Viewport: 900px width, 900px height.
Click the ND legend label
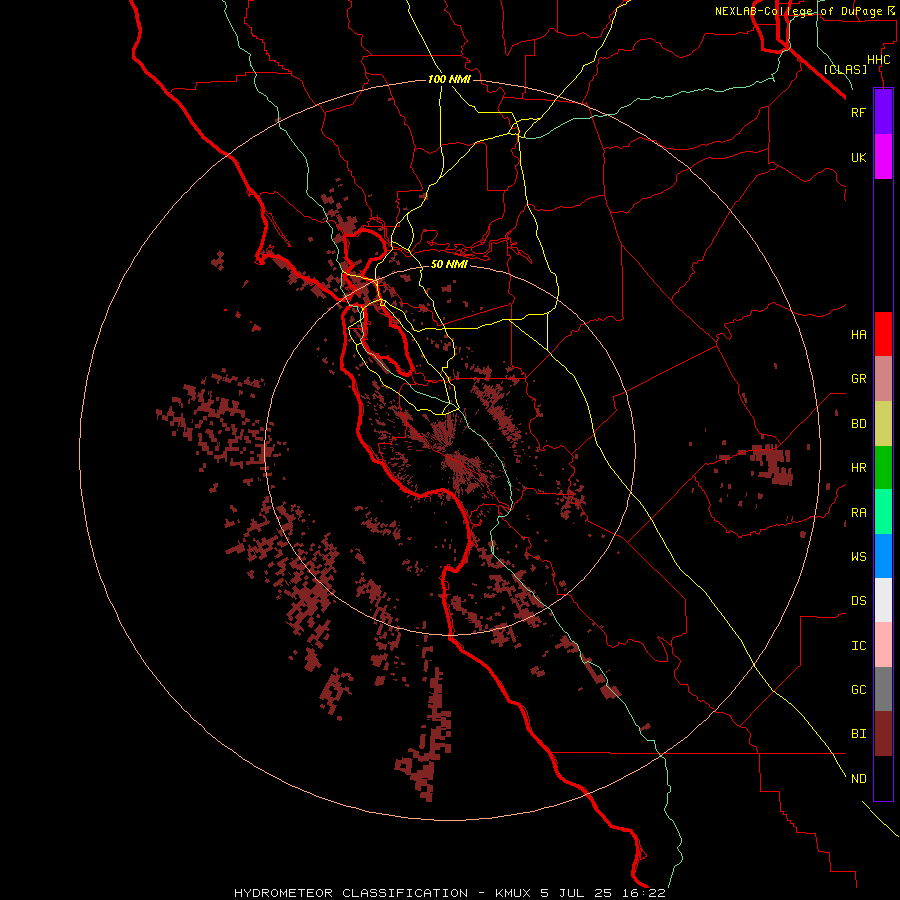pyautogui.click(x=858, y=778)
